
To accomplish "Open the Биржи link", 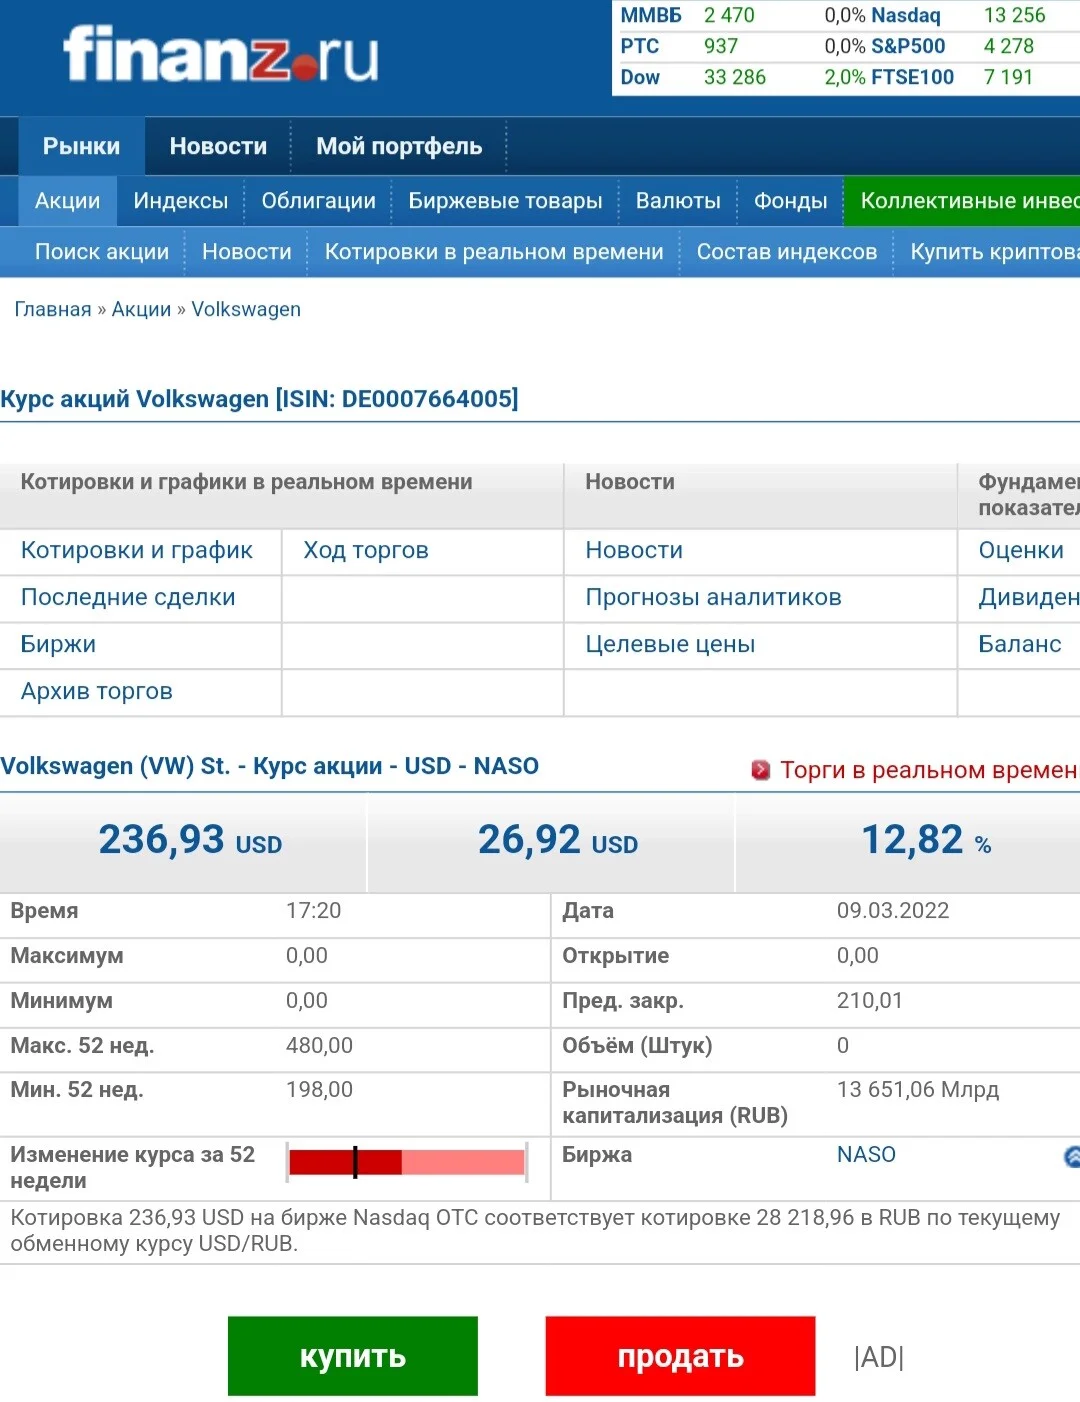I will click(x=58, y=644).
